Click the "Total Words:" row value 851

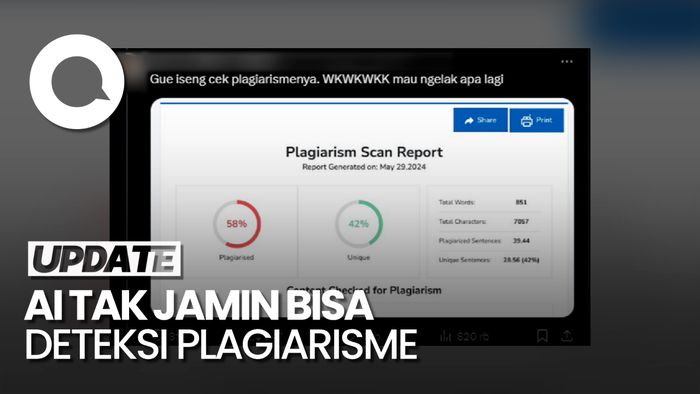521,202
